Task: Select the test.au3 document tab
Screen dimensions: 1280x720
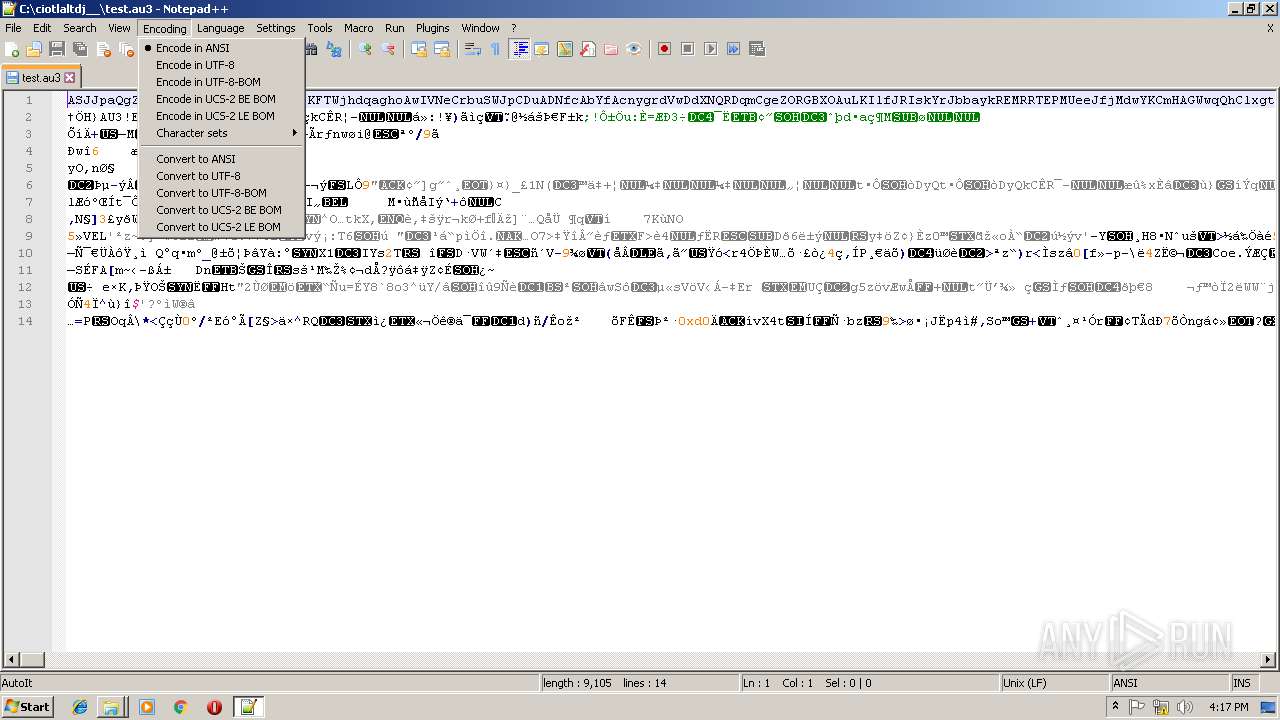Action: [41, 77]
